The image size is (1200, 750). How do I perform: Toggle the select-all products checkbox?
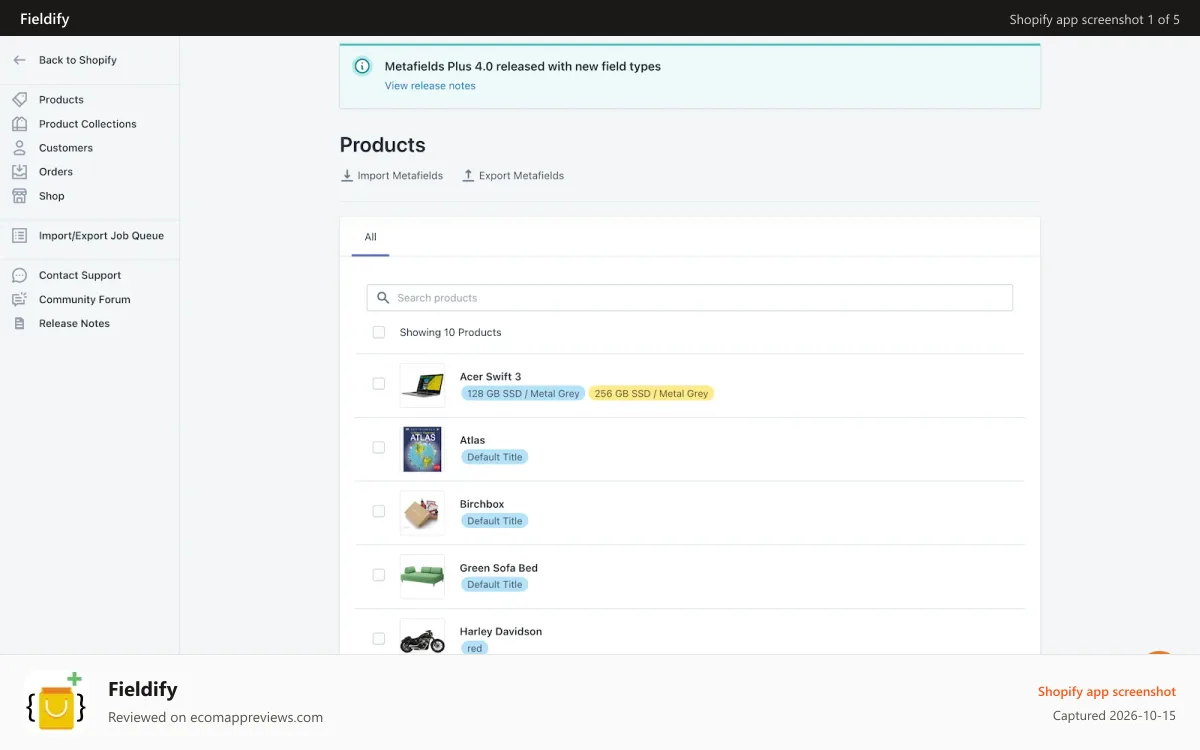[379, 332]
